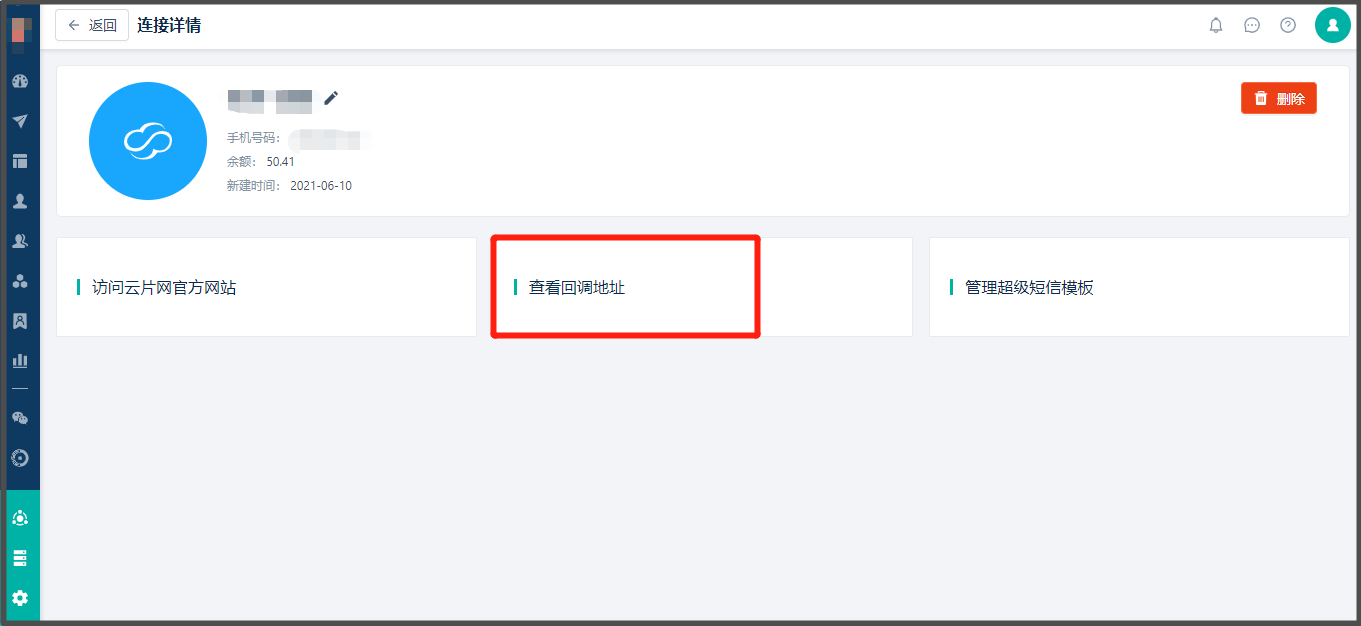
Task: Open 访问云片网官方网站 card
Action: [x=266, y=287]
